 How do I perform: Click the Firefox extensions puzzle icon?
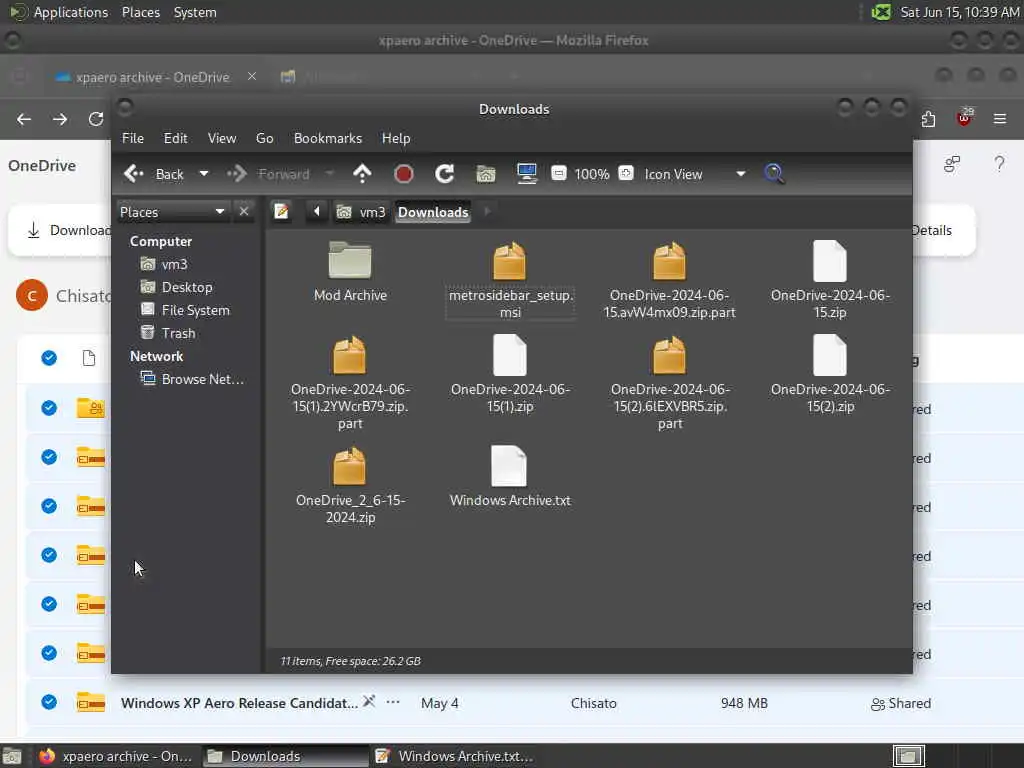928,119
